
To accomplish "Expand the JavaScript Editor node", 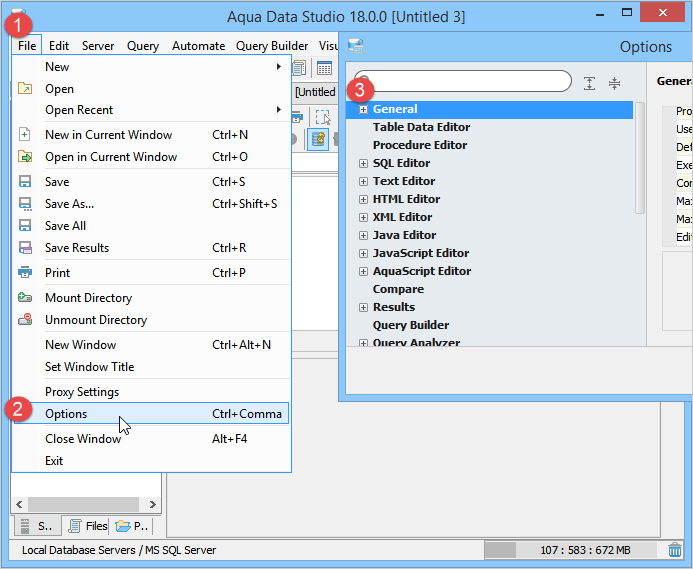I will [x=363, y=253].
